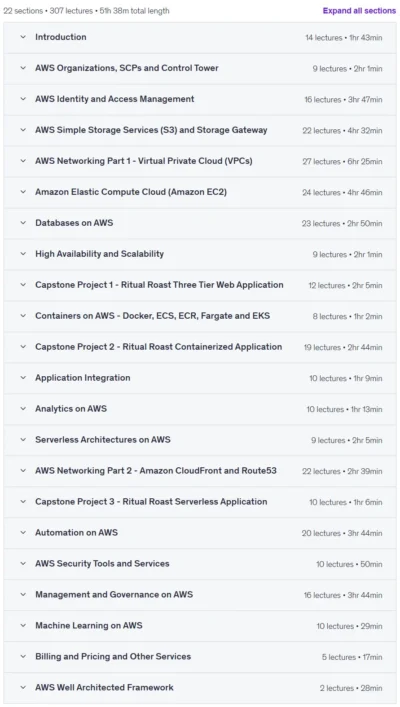Click the Expand all sections link
This screenshot has width=400, height=707.
click(359, 11)
